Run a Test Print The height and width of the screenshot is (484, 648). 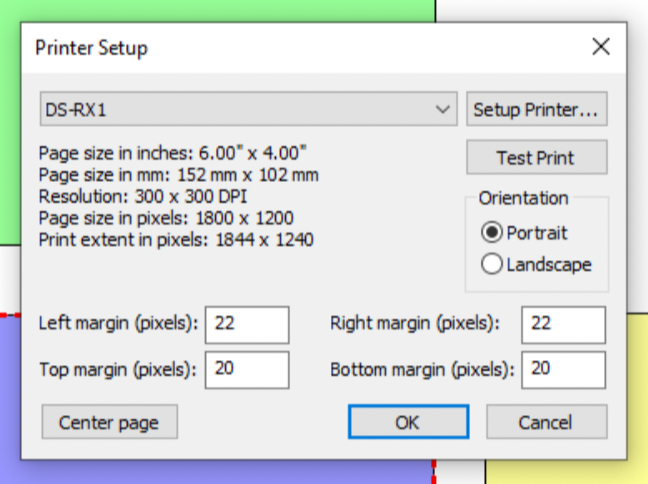[x=536, y=158]
